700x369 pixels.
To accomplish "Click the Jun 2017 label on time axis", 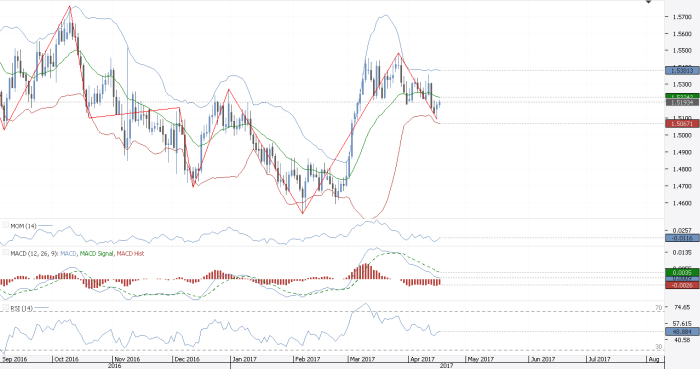I will (x=542, y=359).
